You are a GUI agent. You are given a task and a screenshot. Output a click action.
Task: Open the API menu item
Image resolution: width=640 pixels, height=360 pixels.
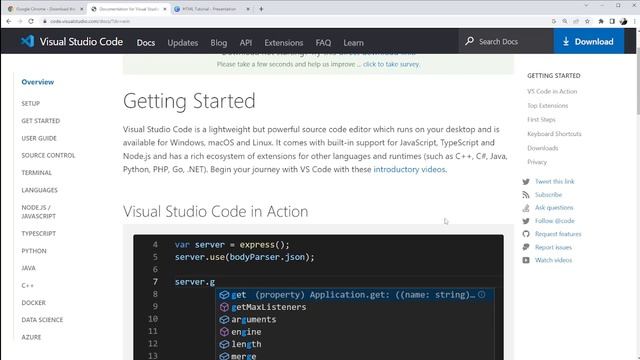(246, 42)
